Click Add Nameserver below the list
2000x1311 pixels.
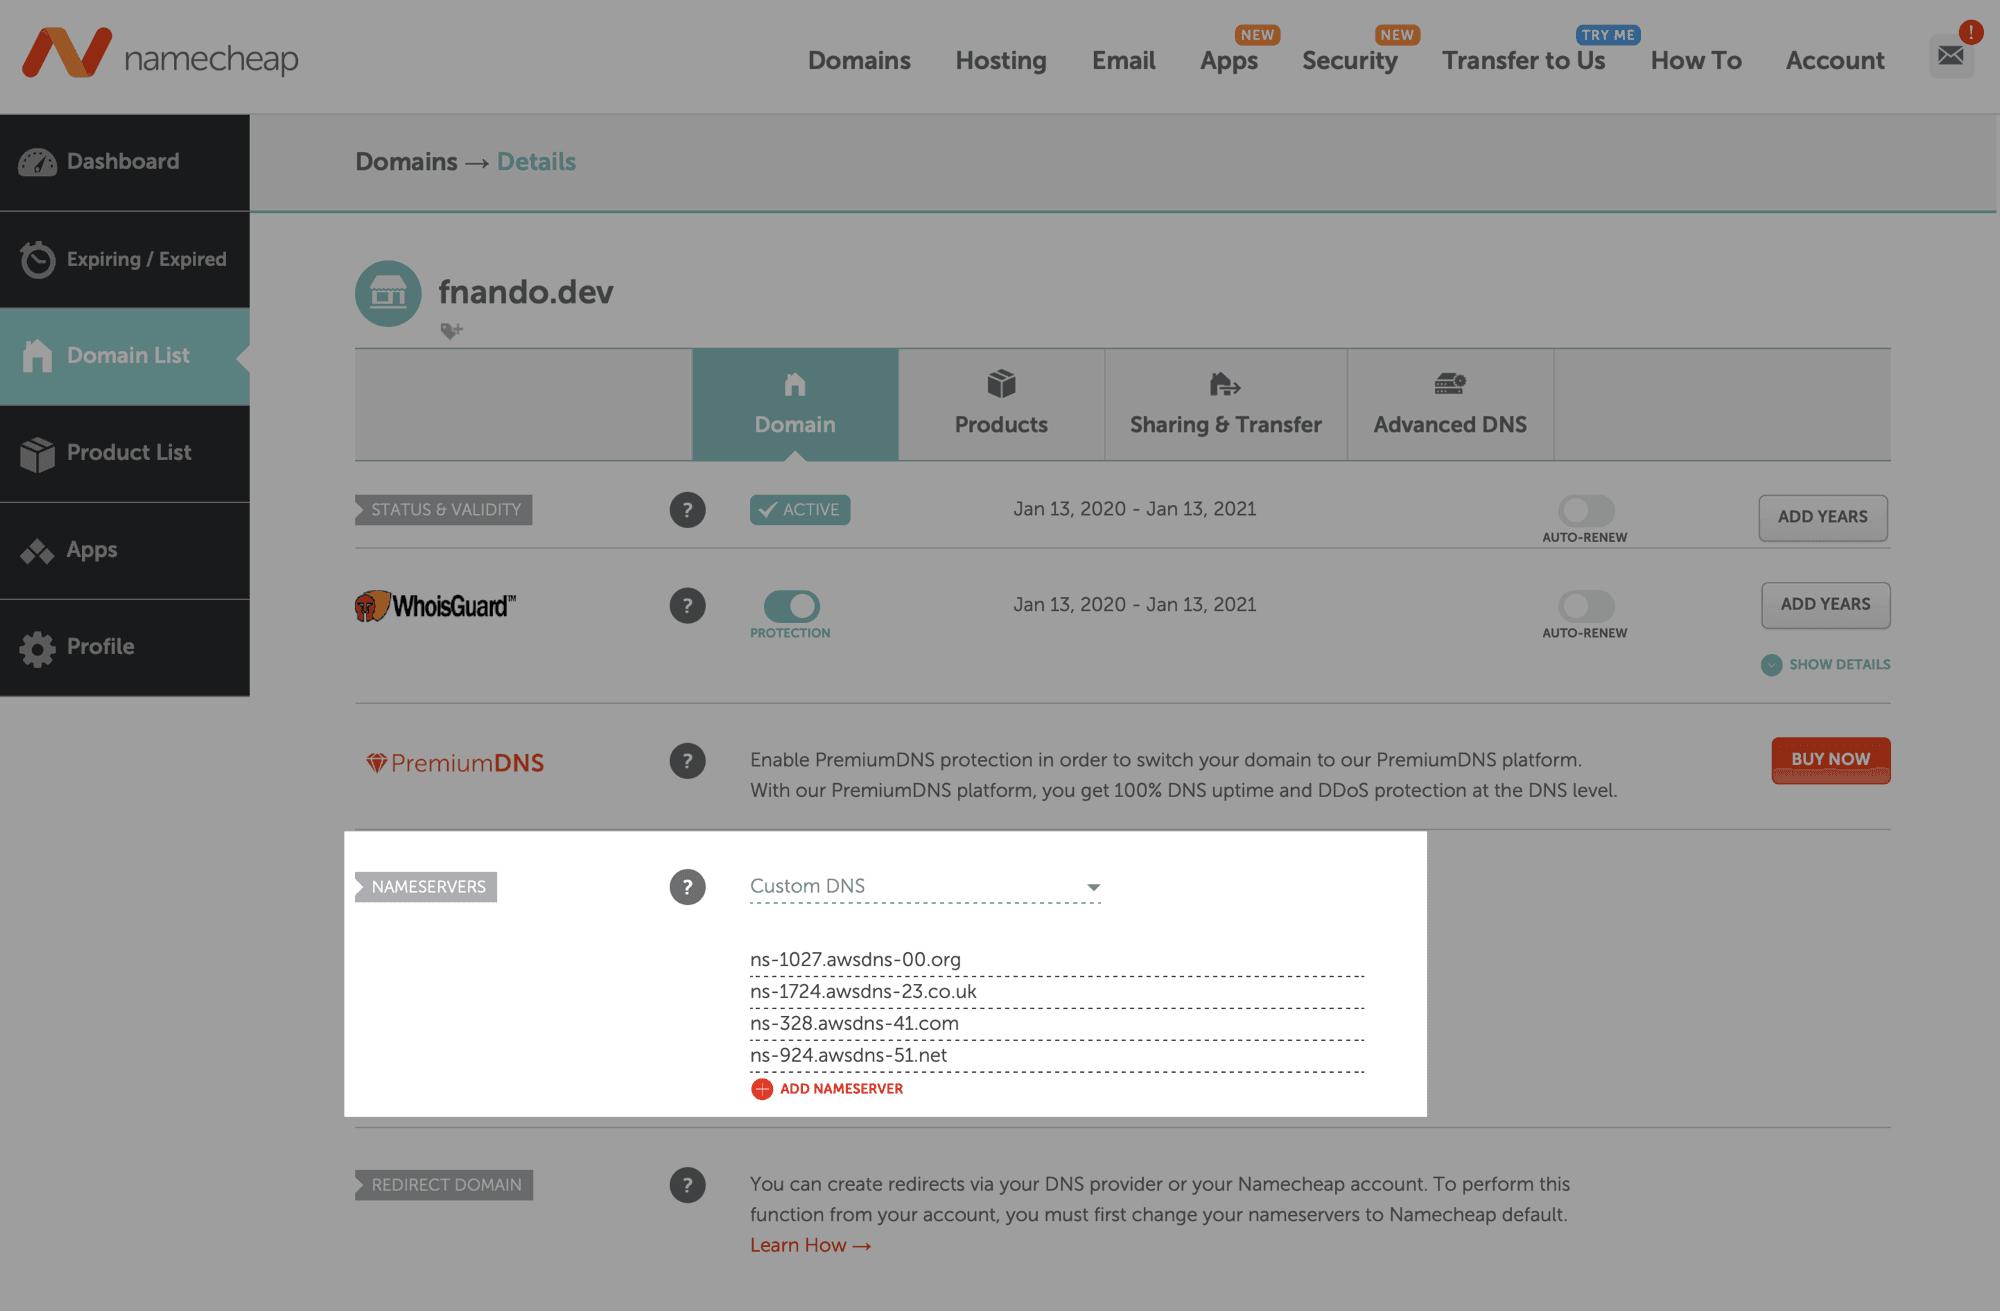tap(828, 1088)
